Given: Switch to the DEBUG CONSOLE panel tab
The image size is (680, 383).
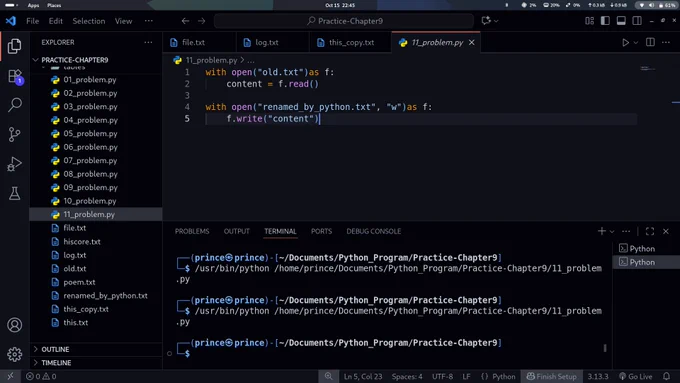Looking at the screenshot, I should (x=374, y=231).
